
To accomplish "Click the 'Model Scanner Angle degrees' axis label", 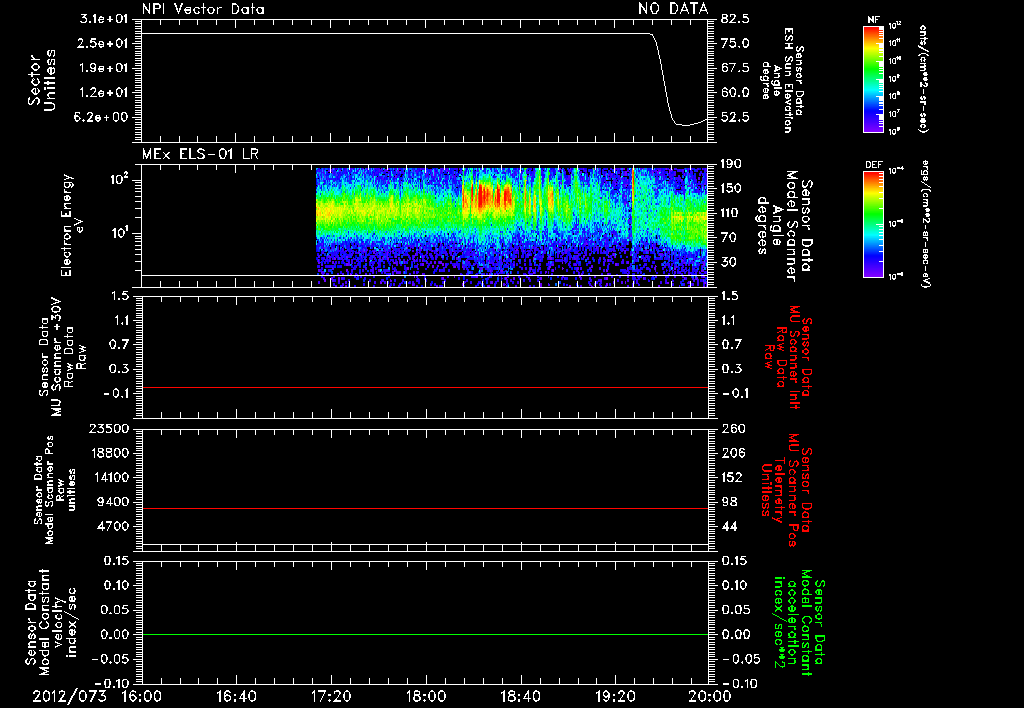I will point(783,225).
